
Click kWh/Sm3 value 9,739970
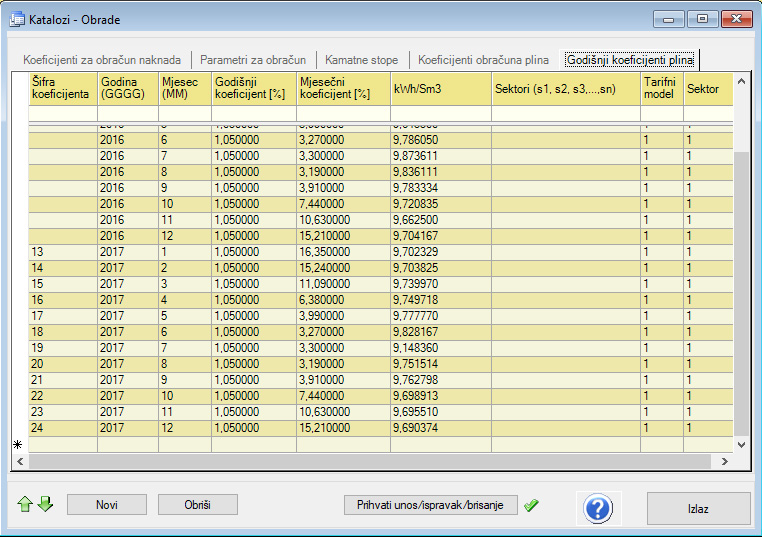click(x=441, y=284)
